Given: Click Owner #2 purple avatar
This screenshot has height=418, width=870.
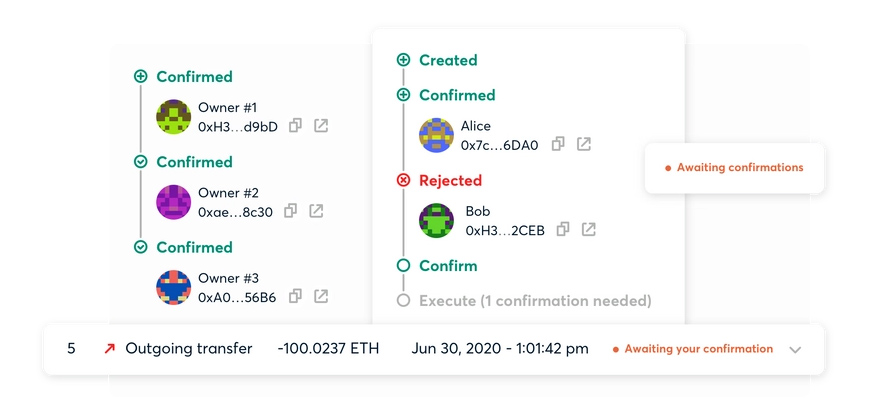Looking at the screenshot, I should [174, 202].
